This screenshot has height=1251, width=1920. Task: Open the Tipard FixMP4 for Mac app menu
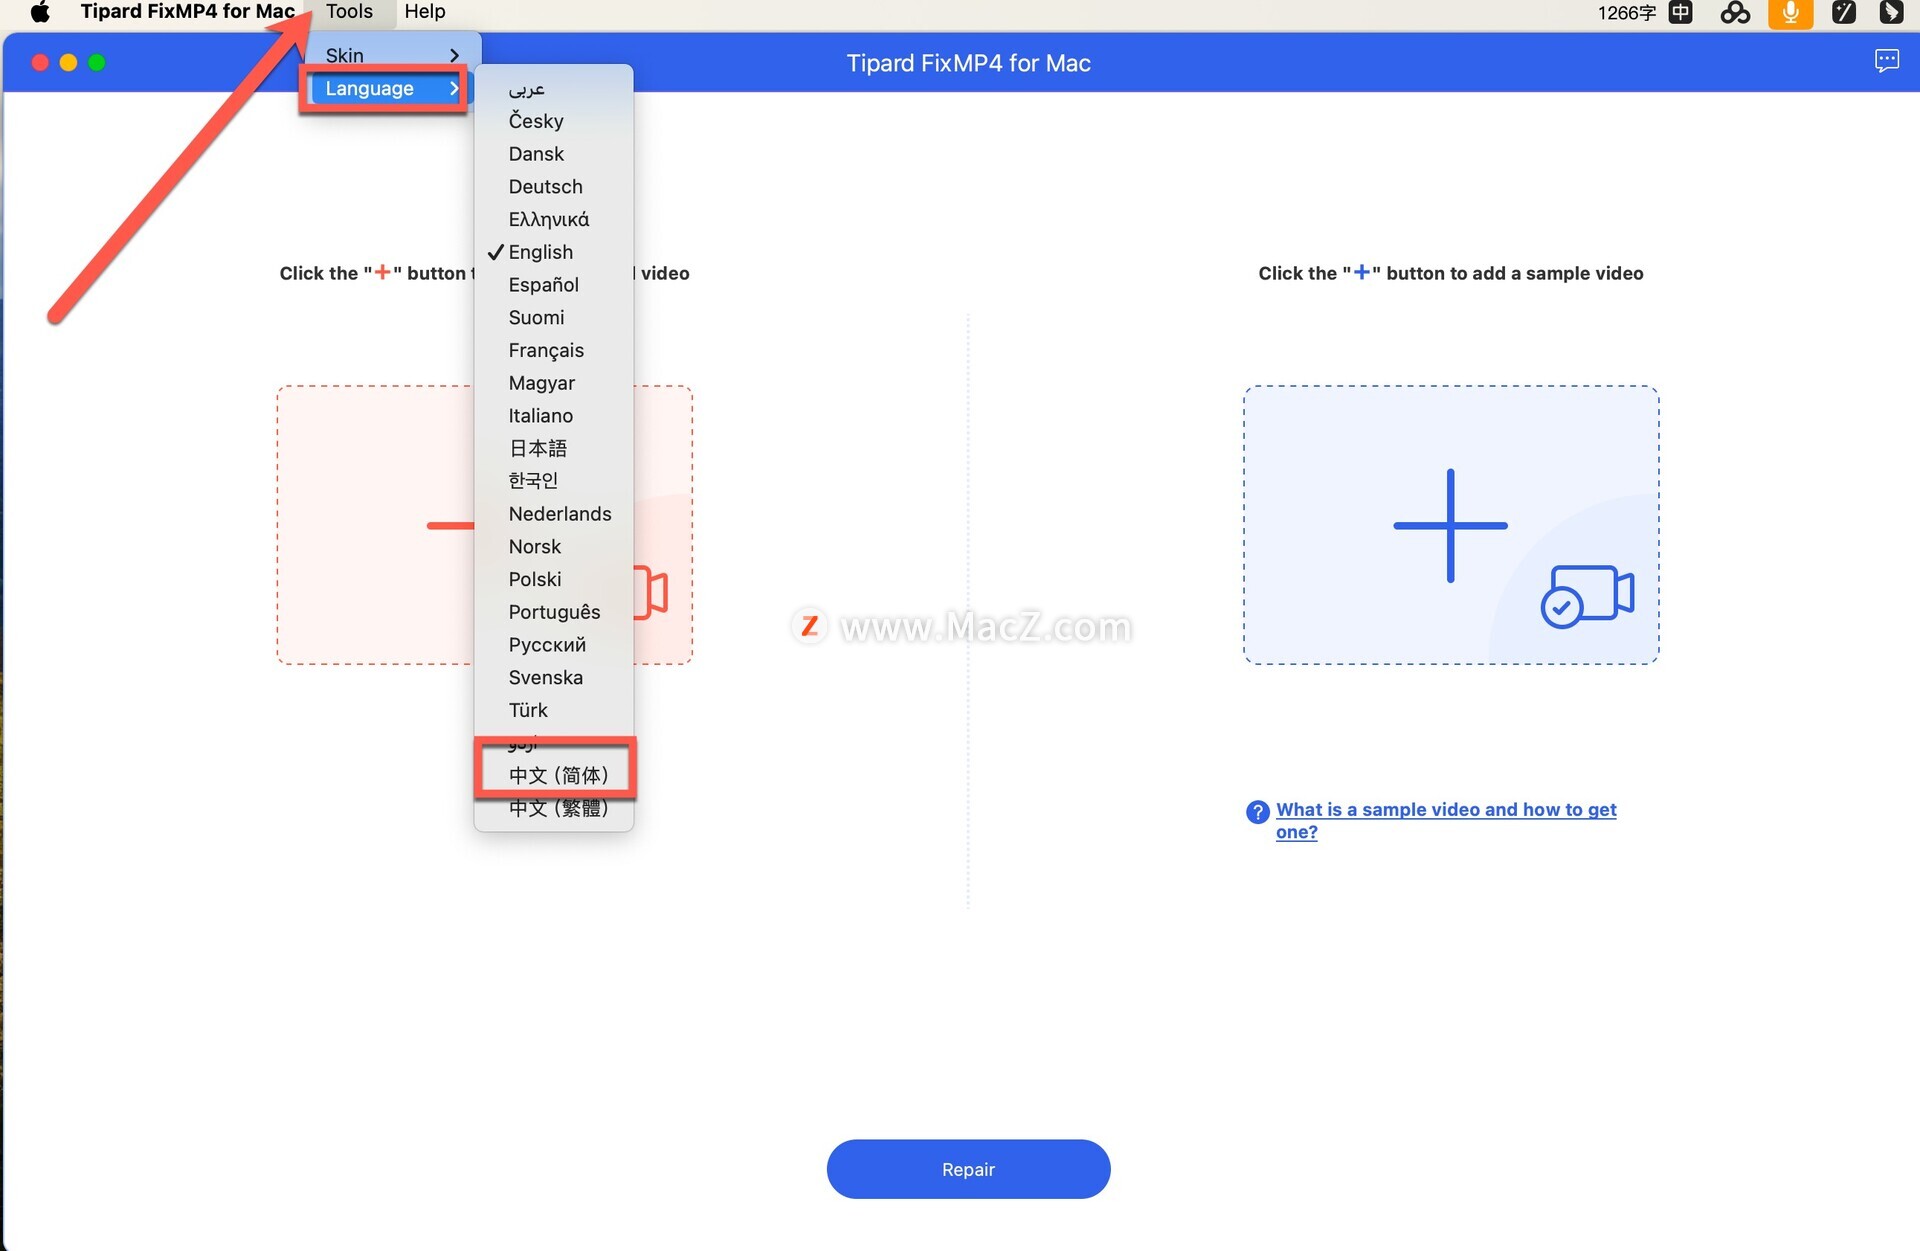187,12
